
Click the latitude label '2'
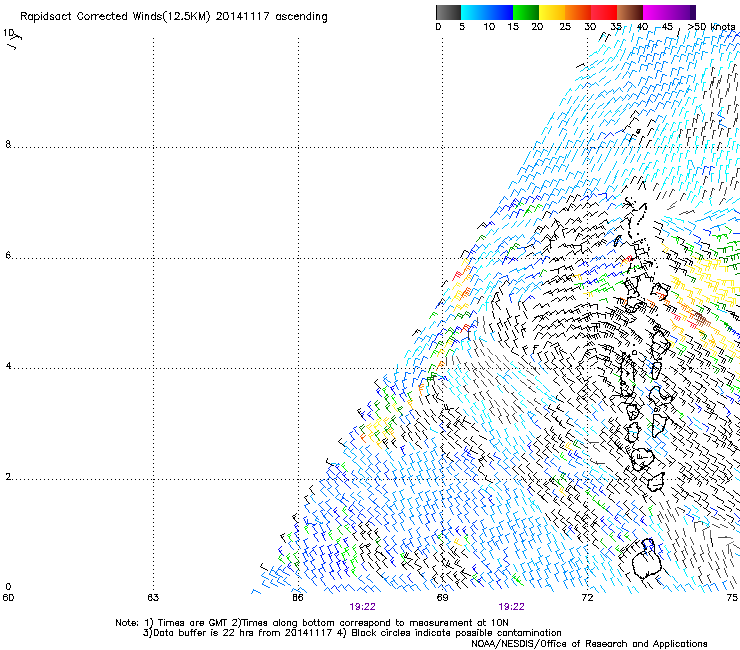click(8, 477)
